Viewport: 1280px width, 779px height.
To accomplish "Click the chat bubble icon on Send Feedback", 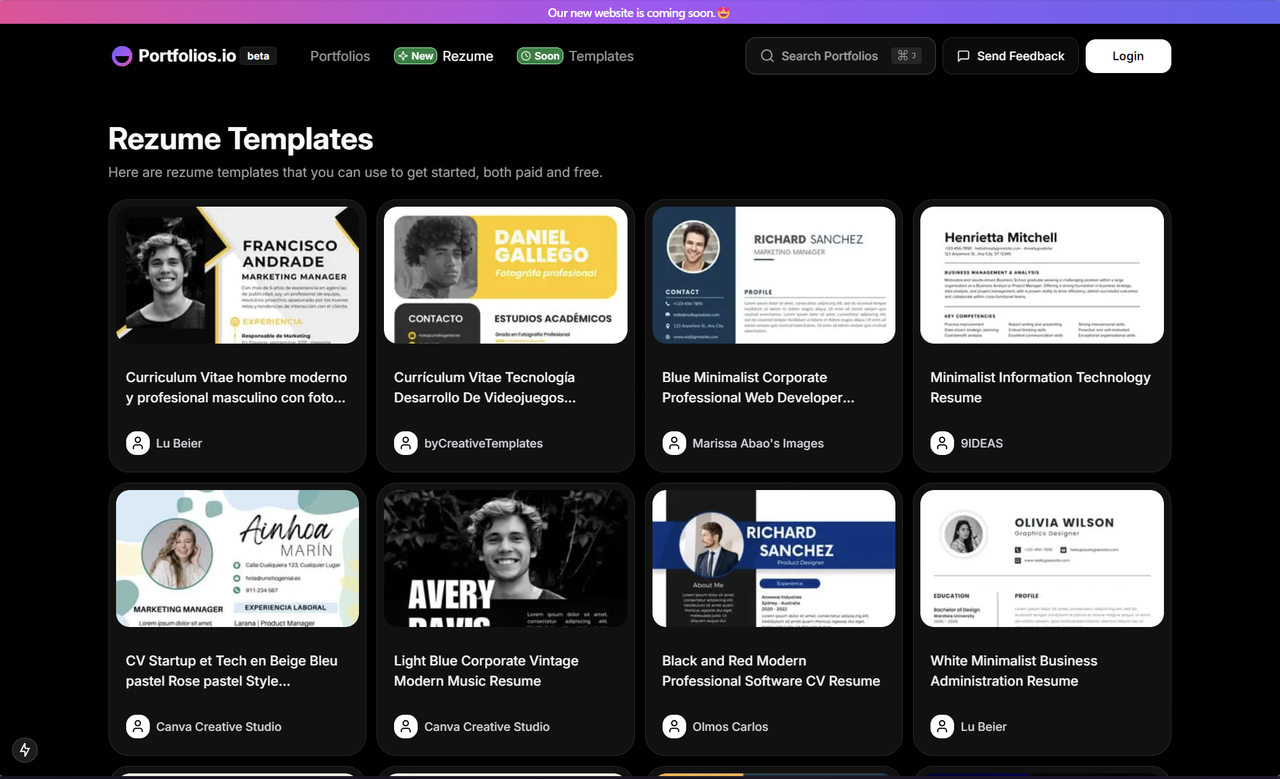I will 961,56.
